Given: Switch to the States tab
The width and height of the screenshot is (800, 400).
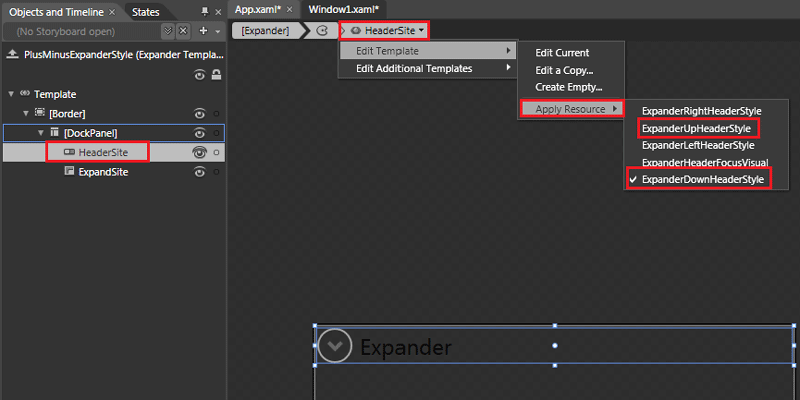Looking at the screenshot, I should (x=145, y=12).
